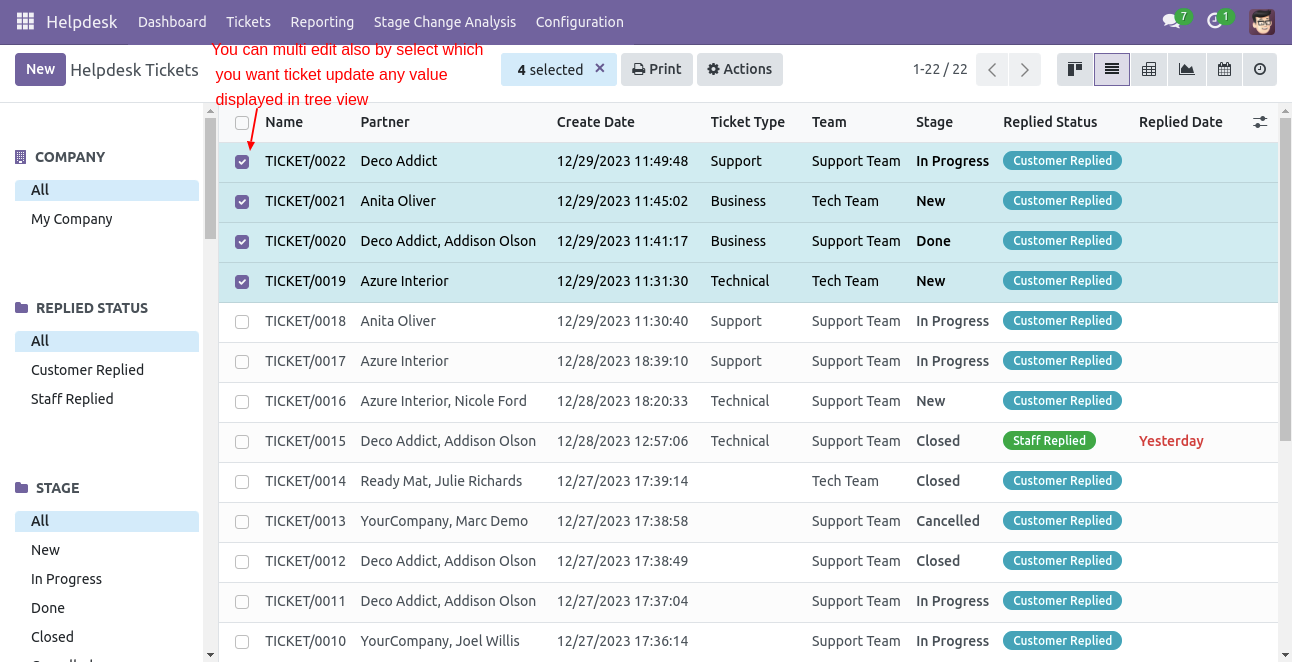Image resolution: width=1292 pixels, height=662 pixels.
Task: Uncheck TICKET/0020 checkbox
Action: pyautogui.click(x=242, y=241)
